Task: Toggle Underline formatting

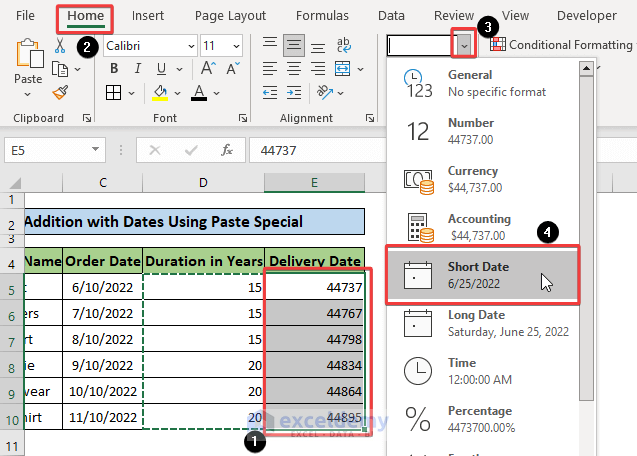Action: coord(161,69)
